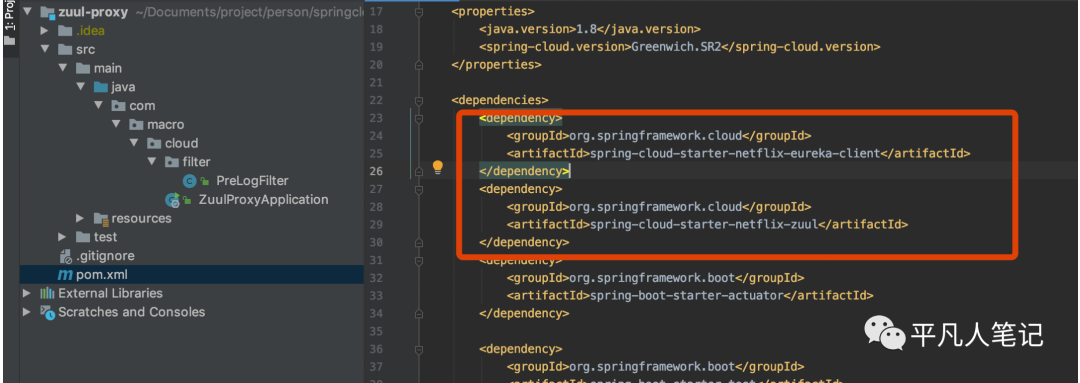Click the src folder icon
Image resolution: width=1080 pixels, height=383 pixels.
point(65,50)
